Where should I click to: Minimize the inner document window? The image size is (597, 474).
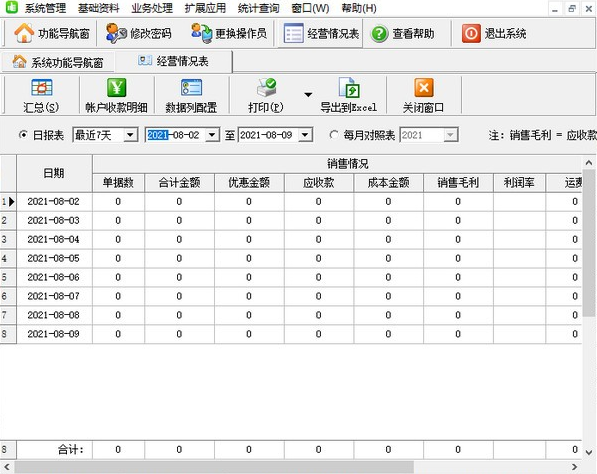point(555,9)
